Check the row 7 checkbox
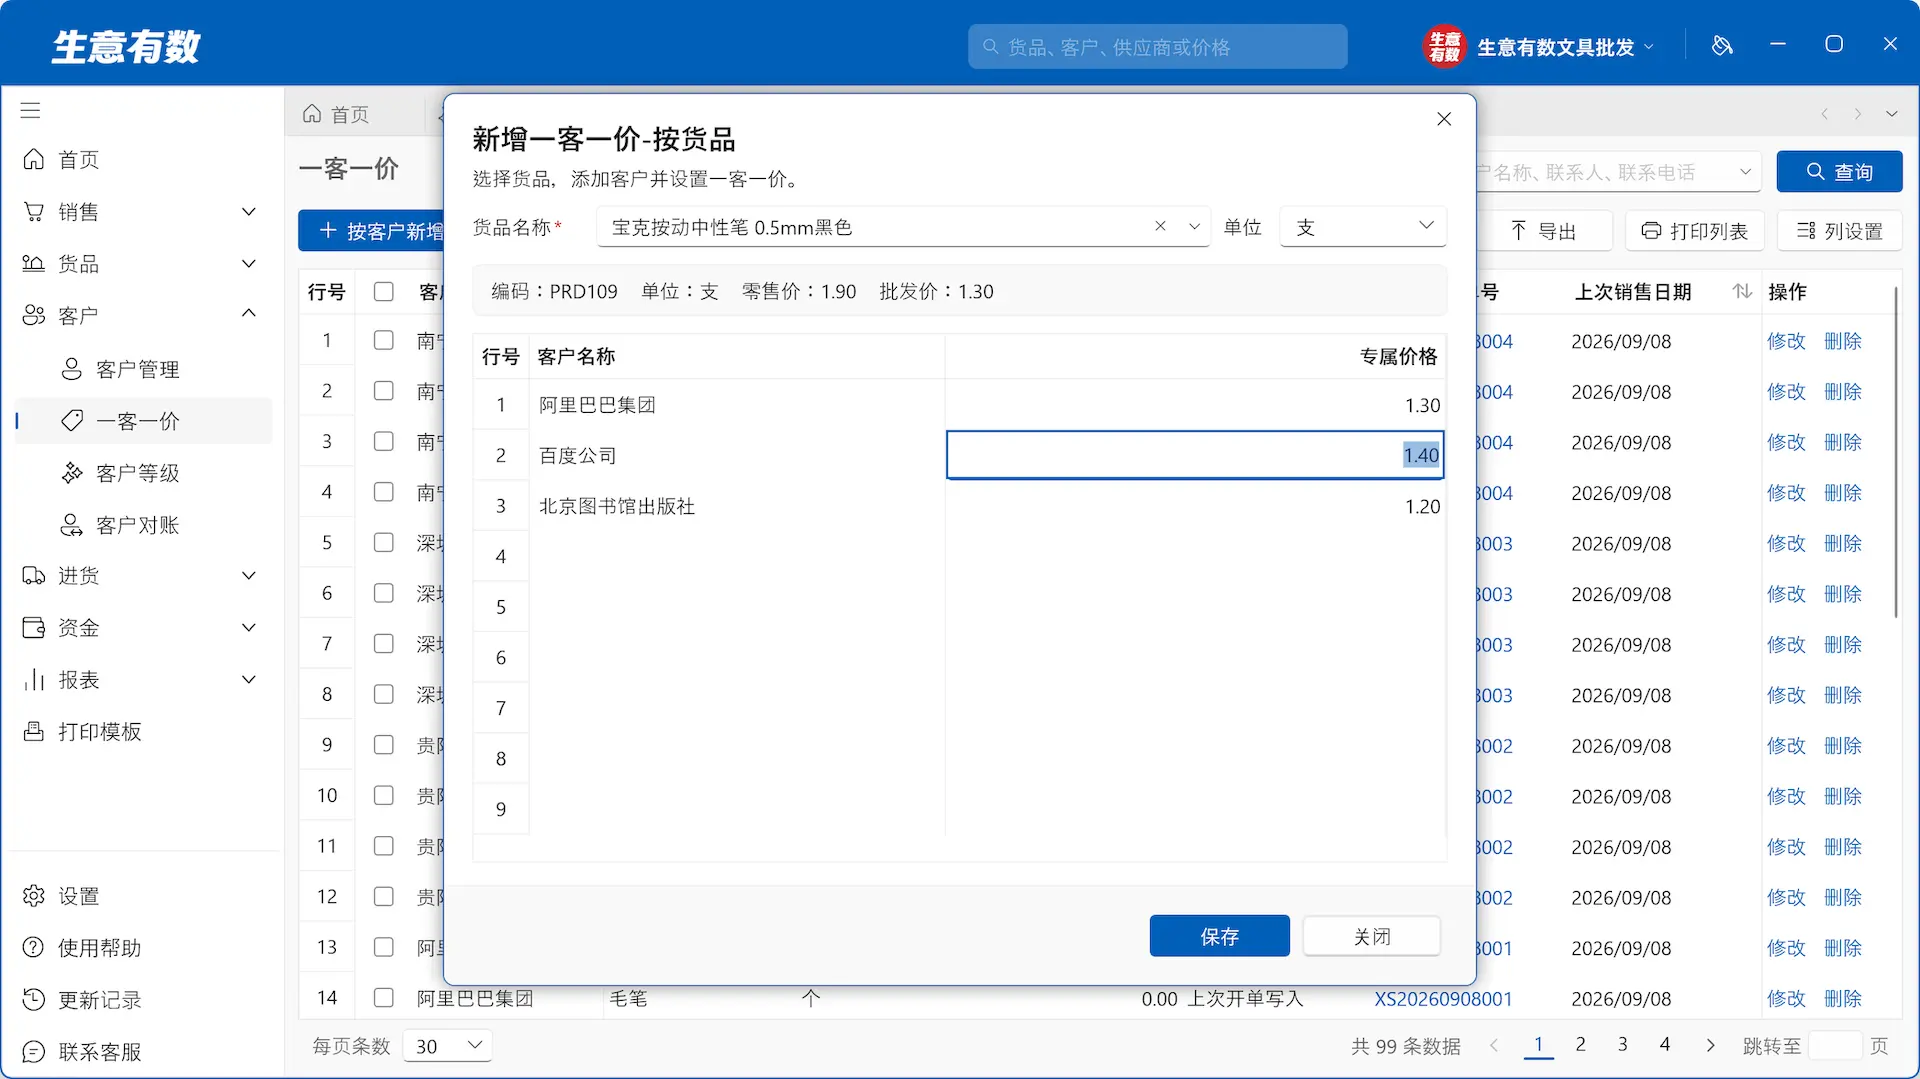 (x=384, y=644)
